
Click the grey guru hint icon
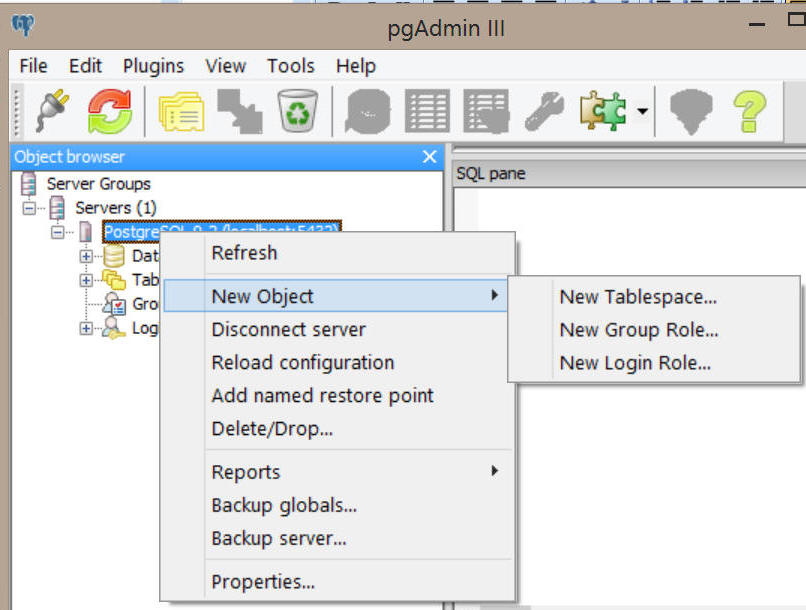(691, 112)
